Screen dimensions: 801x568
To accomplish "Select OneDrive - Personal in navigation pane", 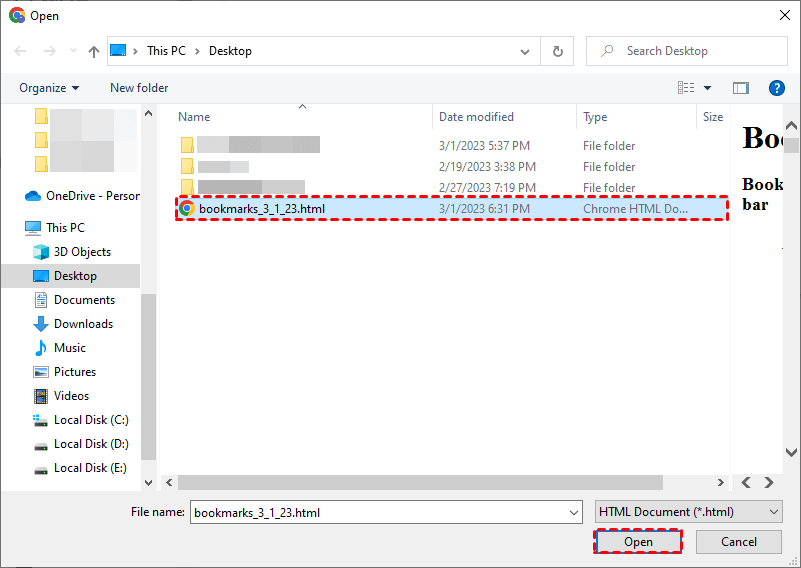I will tap(82, 196).
